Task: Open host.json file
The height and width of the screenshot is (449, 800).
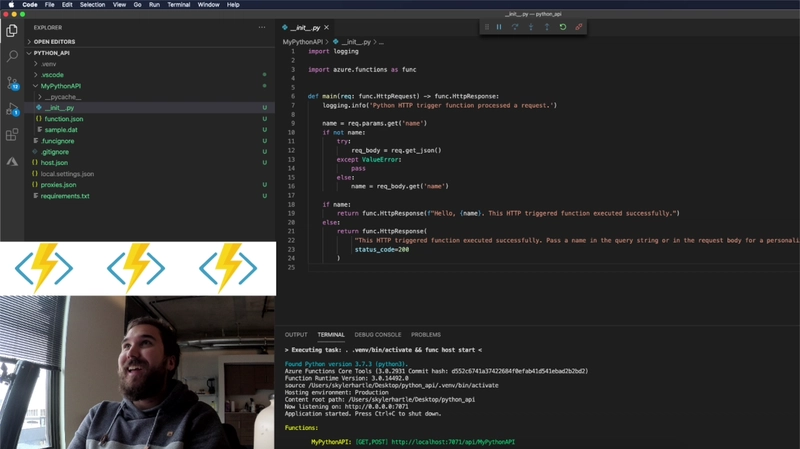Action: point(54,163)
